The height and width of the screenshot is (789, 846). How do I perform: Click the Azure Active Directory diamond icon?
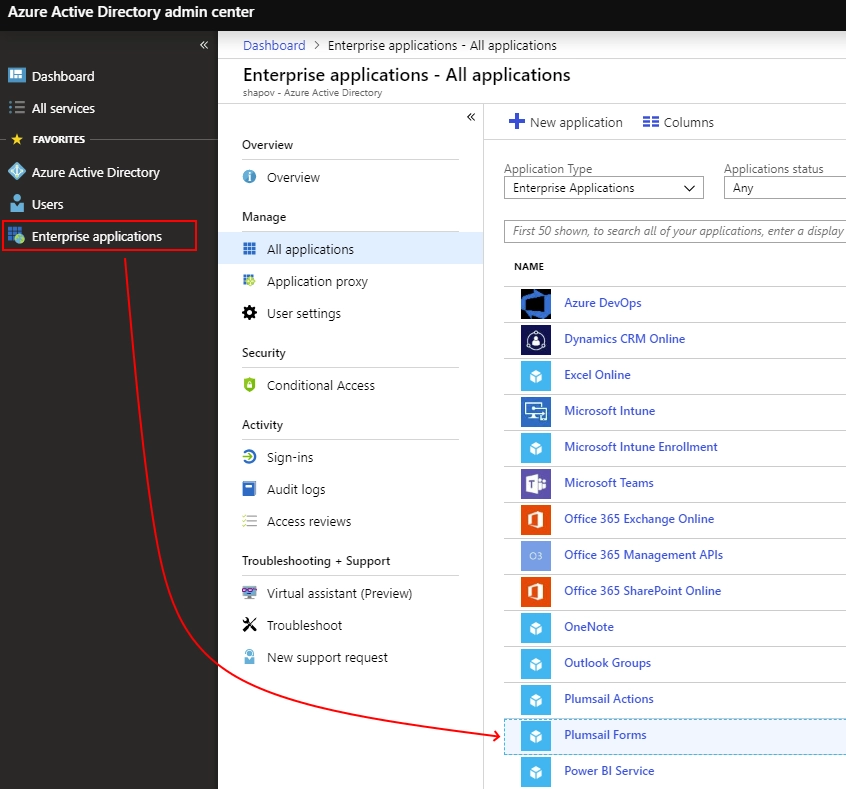(17, 172)
